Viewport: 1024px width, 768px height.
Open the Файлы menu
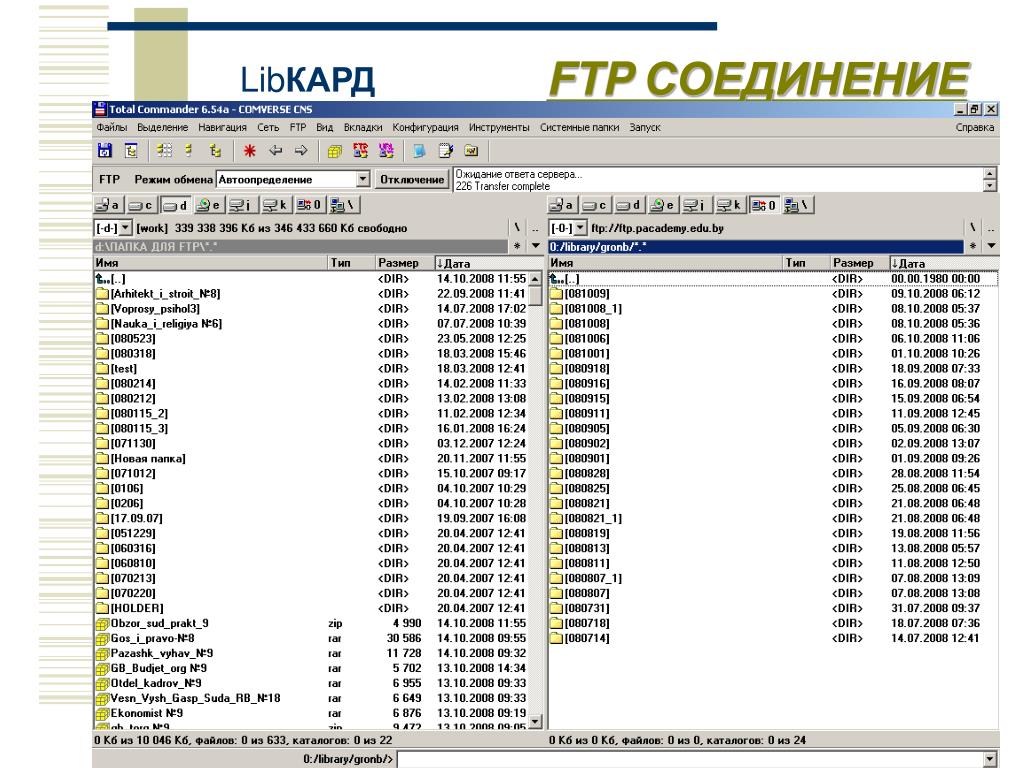click(x=112, y=127)
